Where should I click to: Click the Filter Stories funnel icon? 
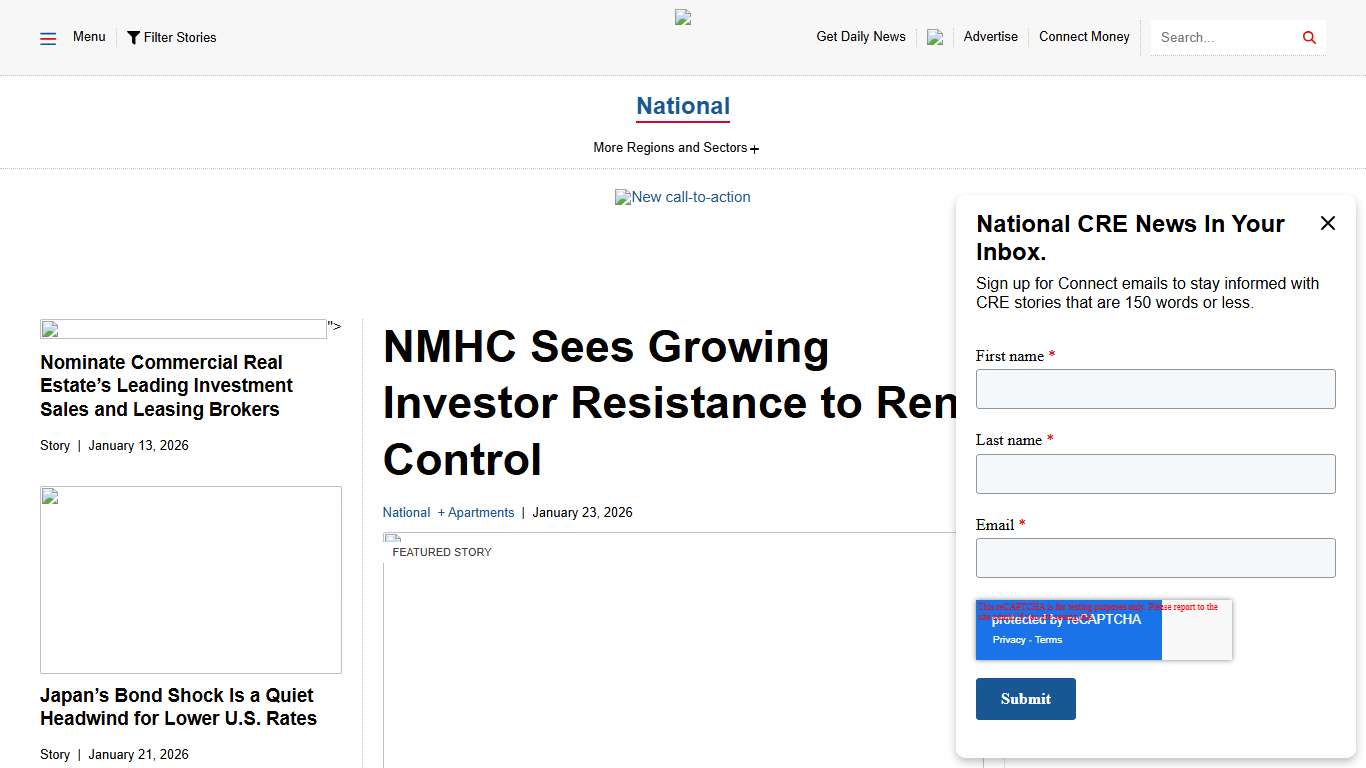coord(134,37)
